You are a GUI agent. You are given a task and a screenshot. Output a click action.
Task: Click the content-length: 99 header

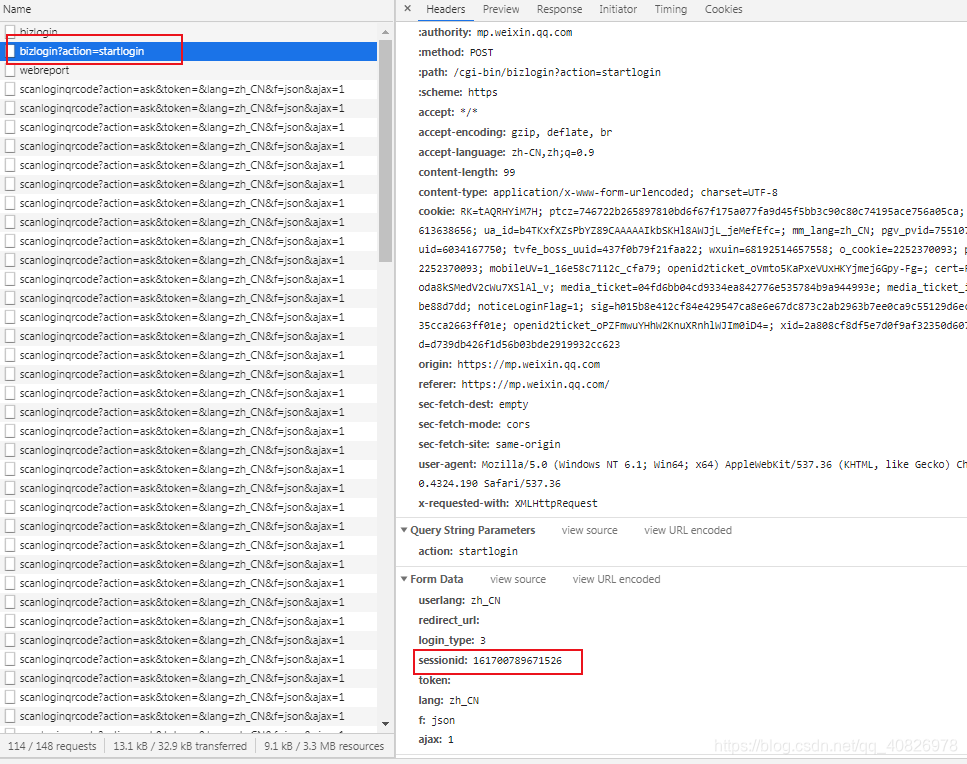pyautogui.click(x=466, y=172)
